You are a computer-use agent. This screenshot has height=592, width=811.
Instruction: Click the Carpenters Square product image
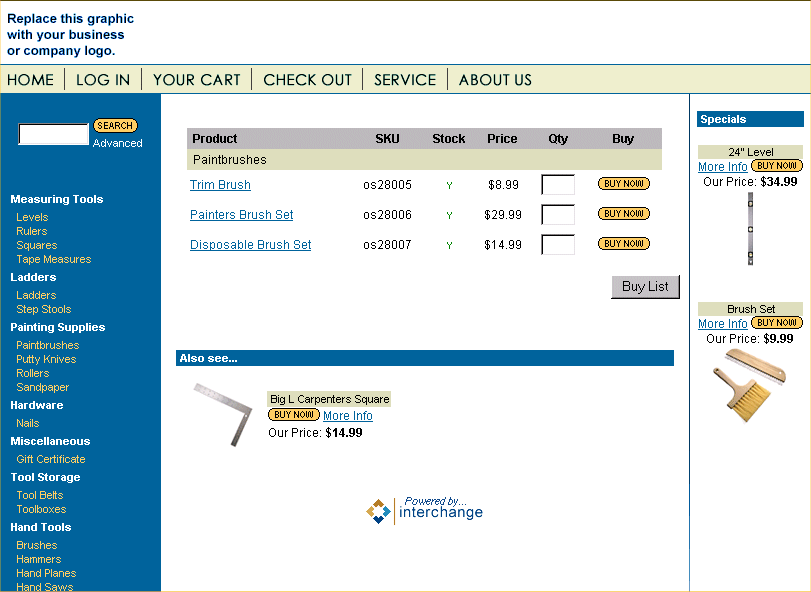222,414
